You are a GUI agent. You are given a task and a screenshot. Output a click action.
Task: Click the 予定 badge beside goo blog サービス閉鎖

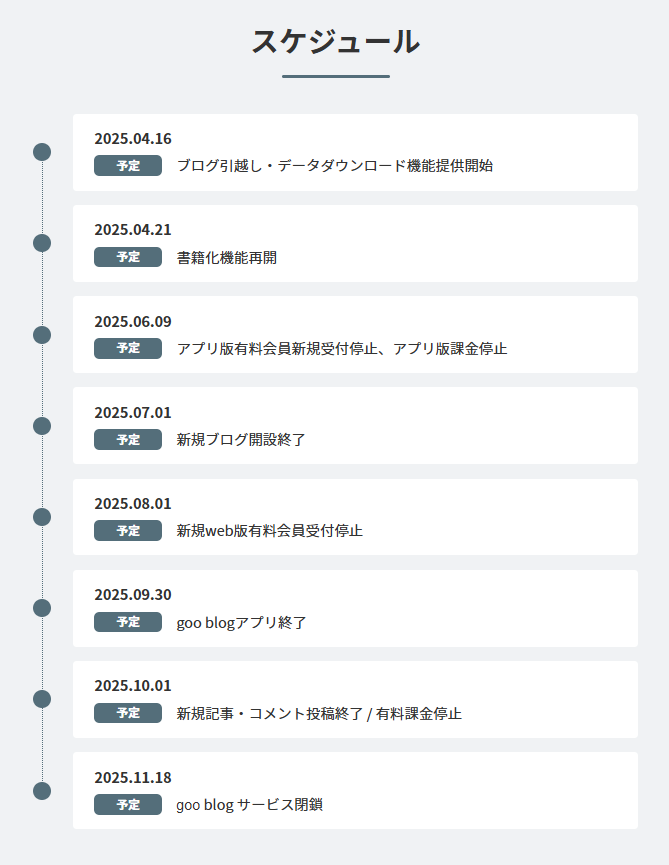(x=128, y=805)
